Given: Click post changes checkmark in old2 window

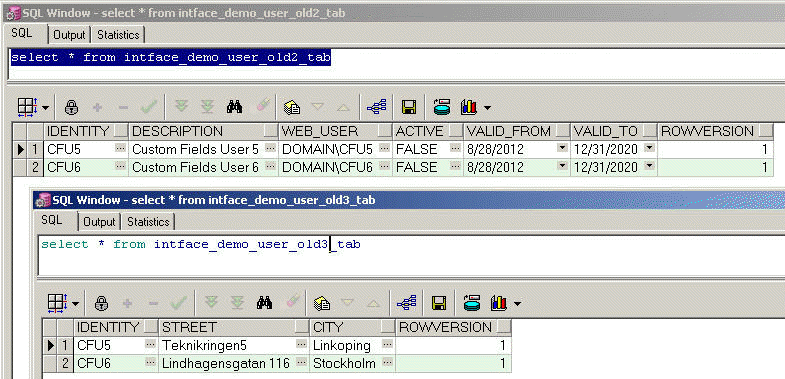Looking at the screenshot, I should pos(149,107).
